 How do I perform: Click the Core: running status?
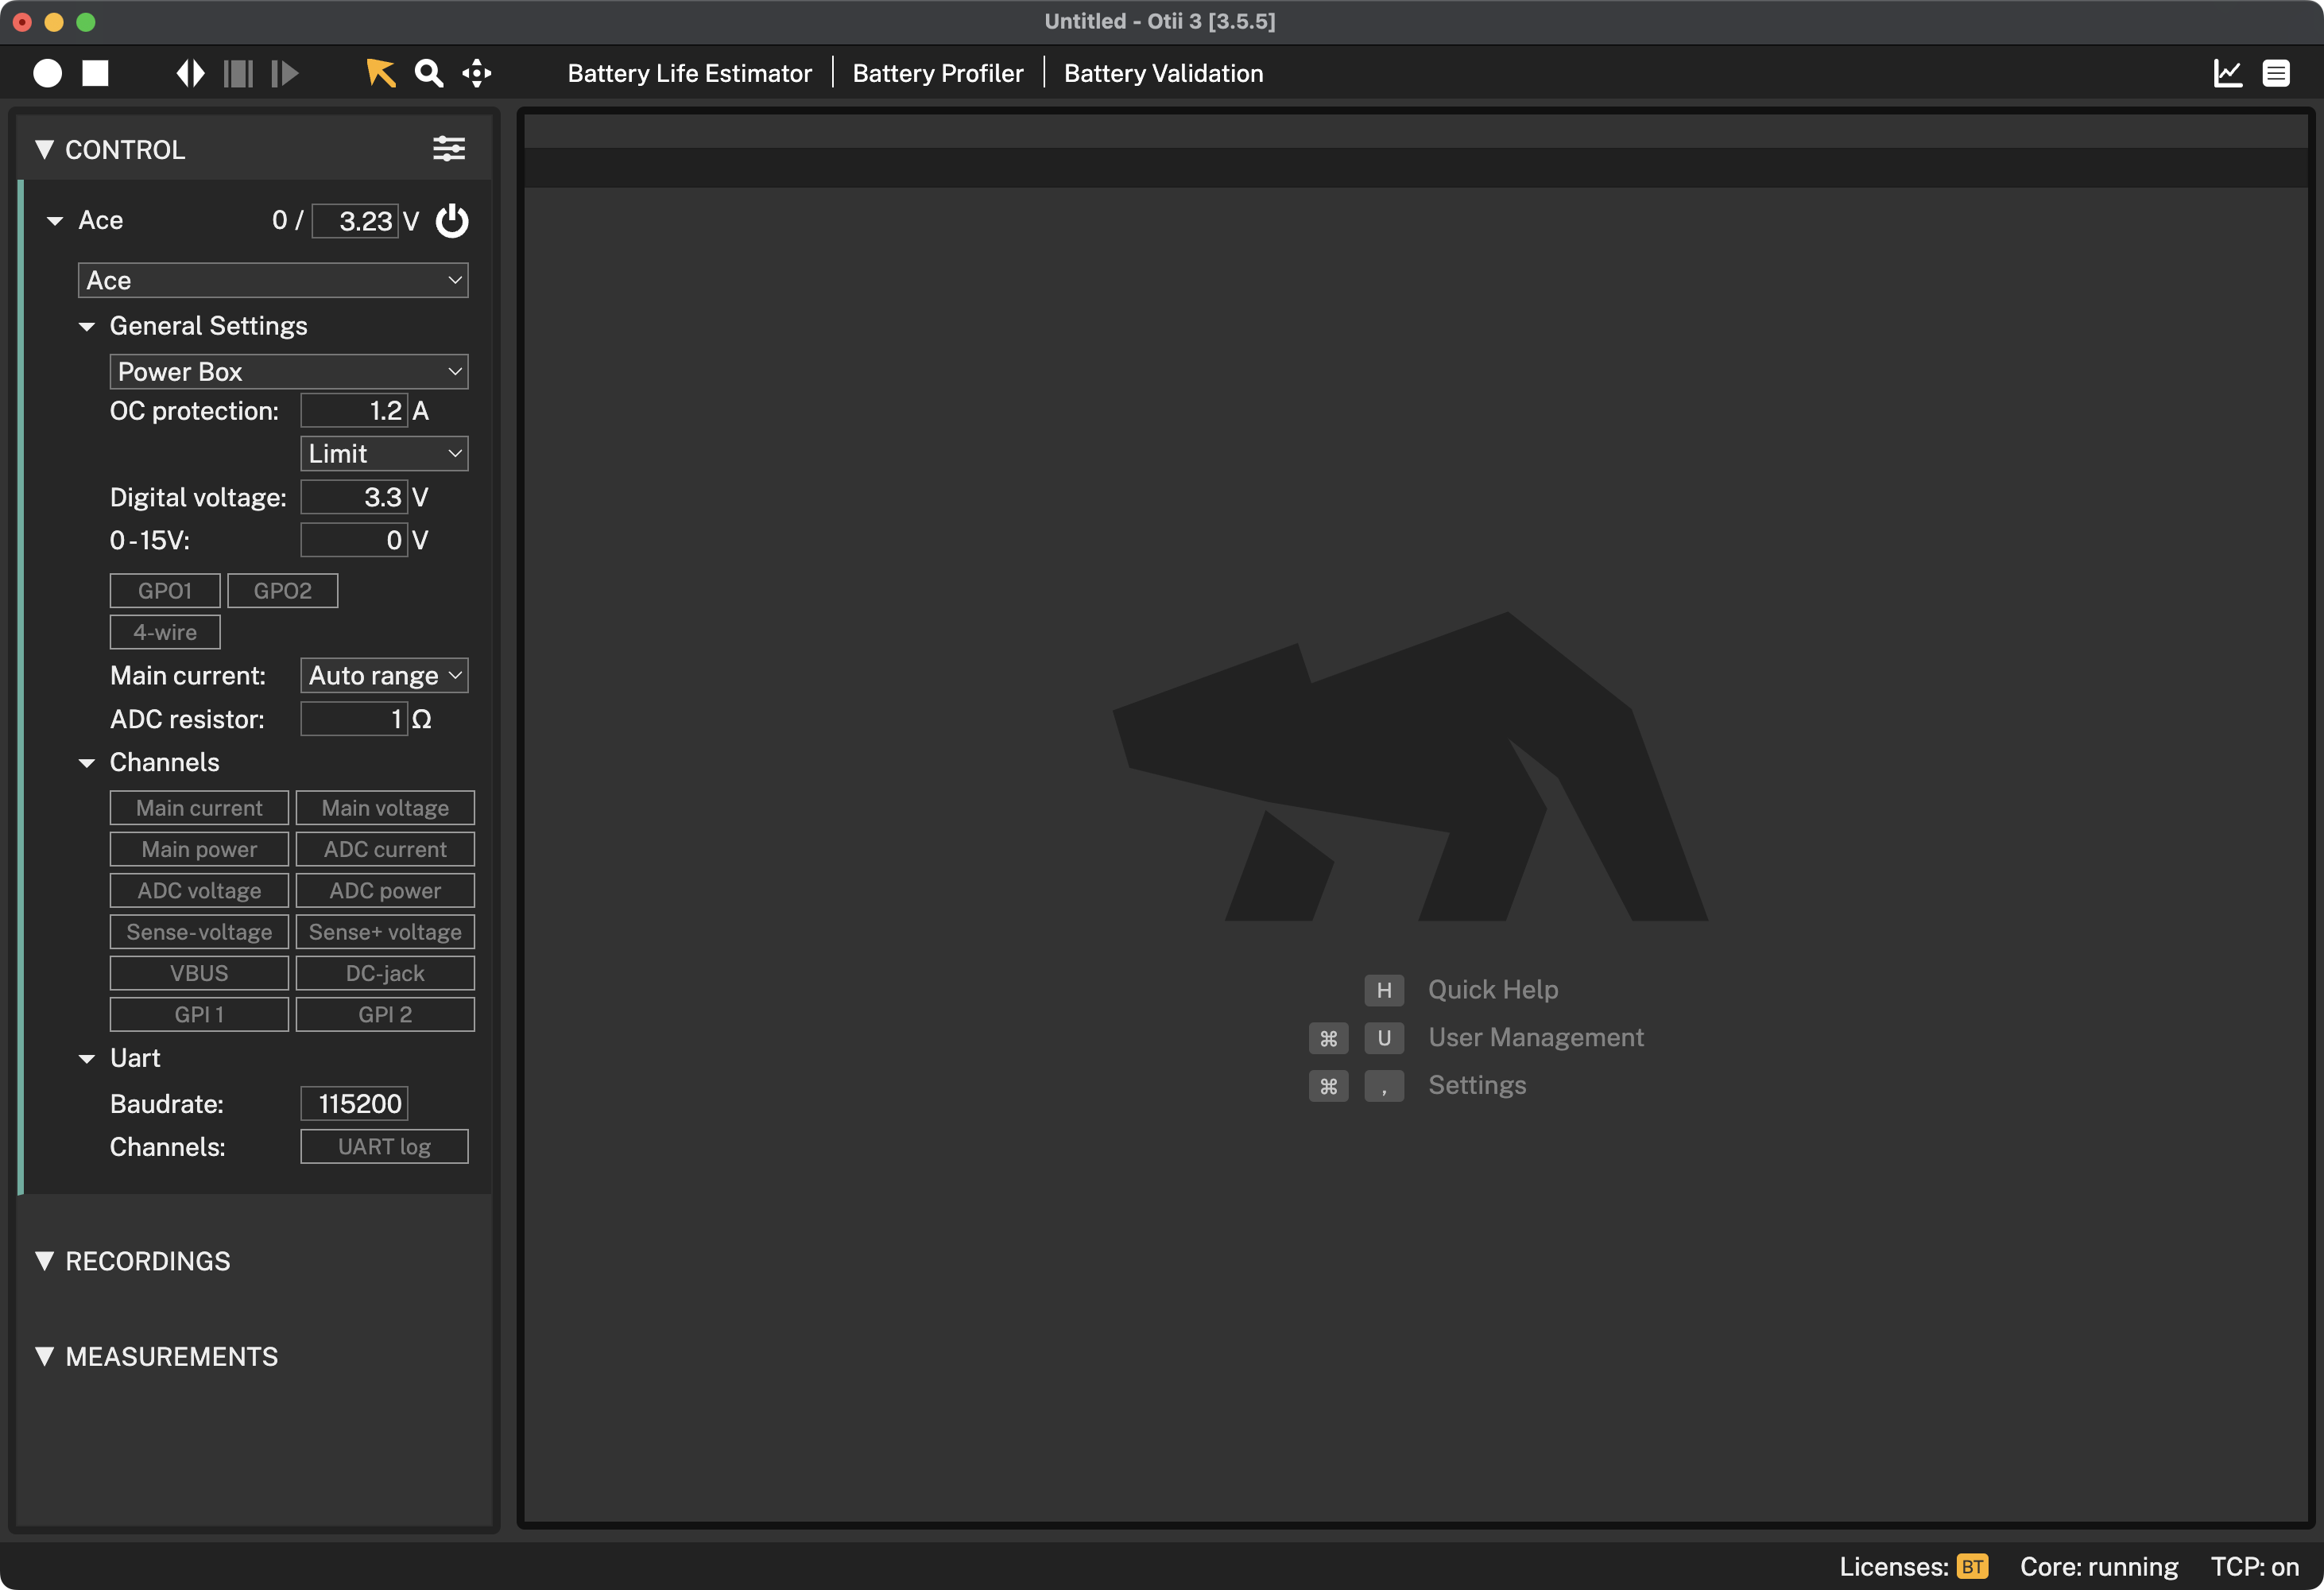pyautogui.click(x=2098, y=1566)
